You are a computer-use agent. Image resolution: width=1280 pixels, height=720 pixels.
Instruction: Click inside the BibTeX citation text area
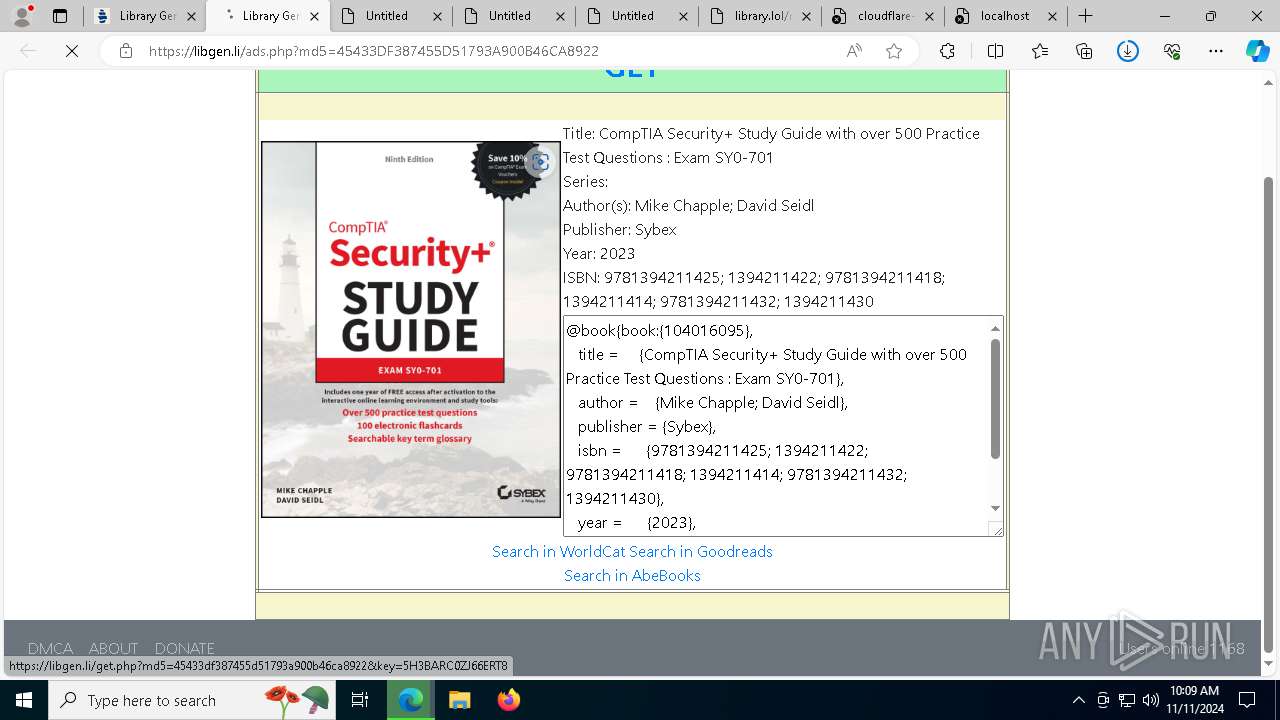pyautogui.click(x=776, y=426)
